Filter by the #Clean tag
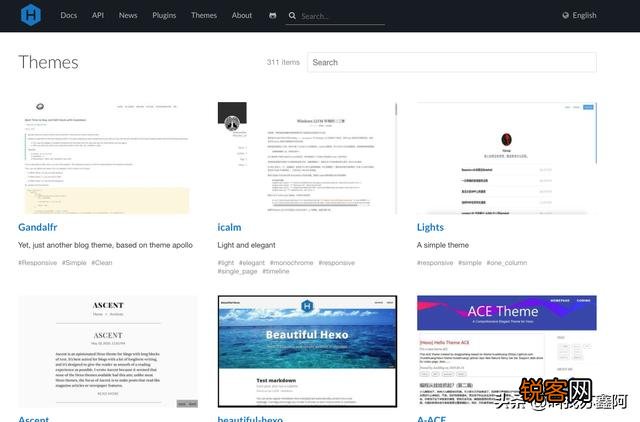Image resolution: width=640 pixels, height=422 pixels. pyautogui.click(x=102, y=263)
